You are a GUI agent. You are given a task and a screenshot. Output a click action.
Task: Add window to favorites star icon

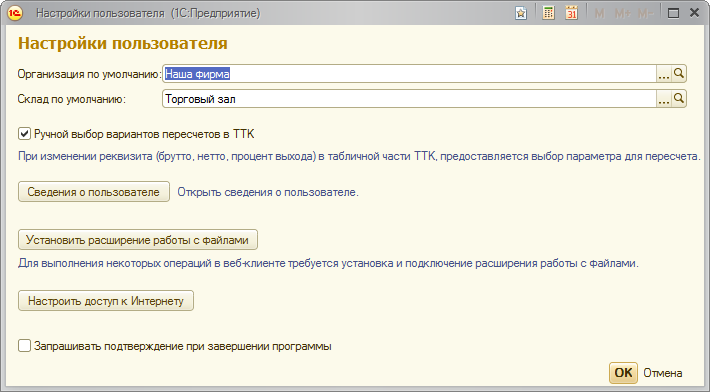521,13
